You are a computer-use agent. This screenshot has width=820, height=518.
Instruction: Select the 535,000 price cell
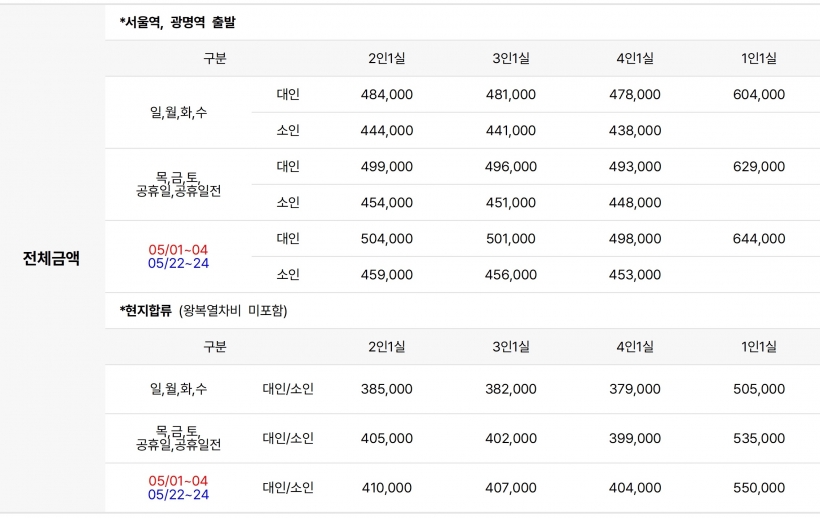(758, 438)
